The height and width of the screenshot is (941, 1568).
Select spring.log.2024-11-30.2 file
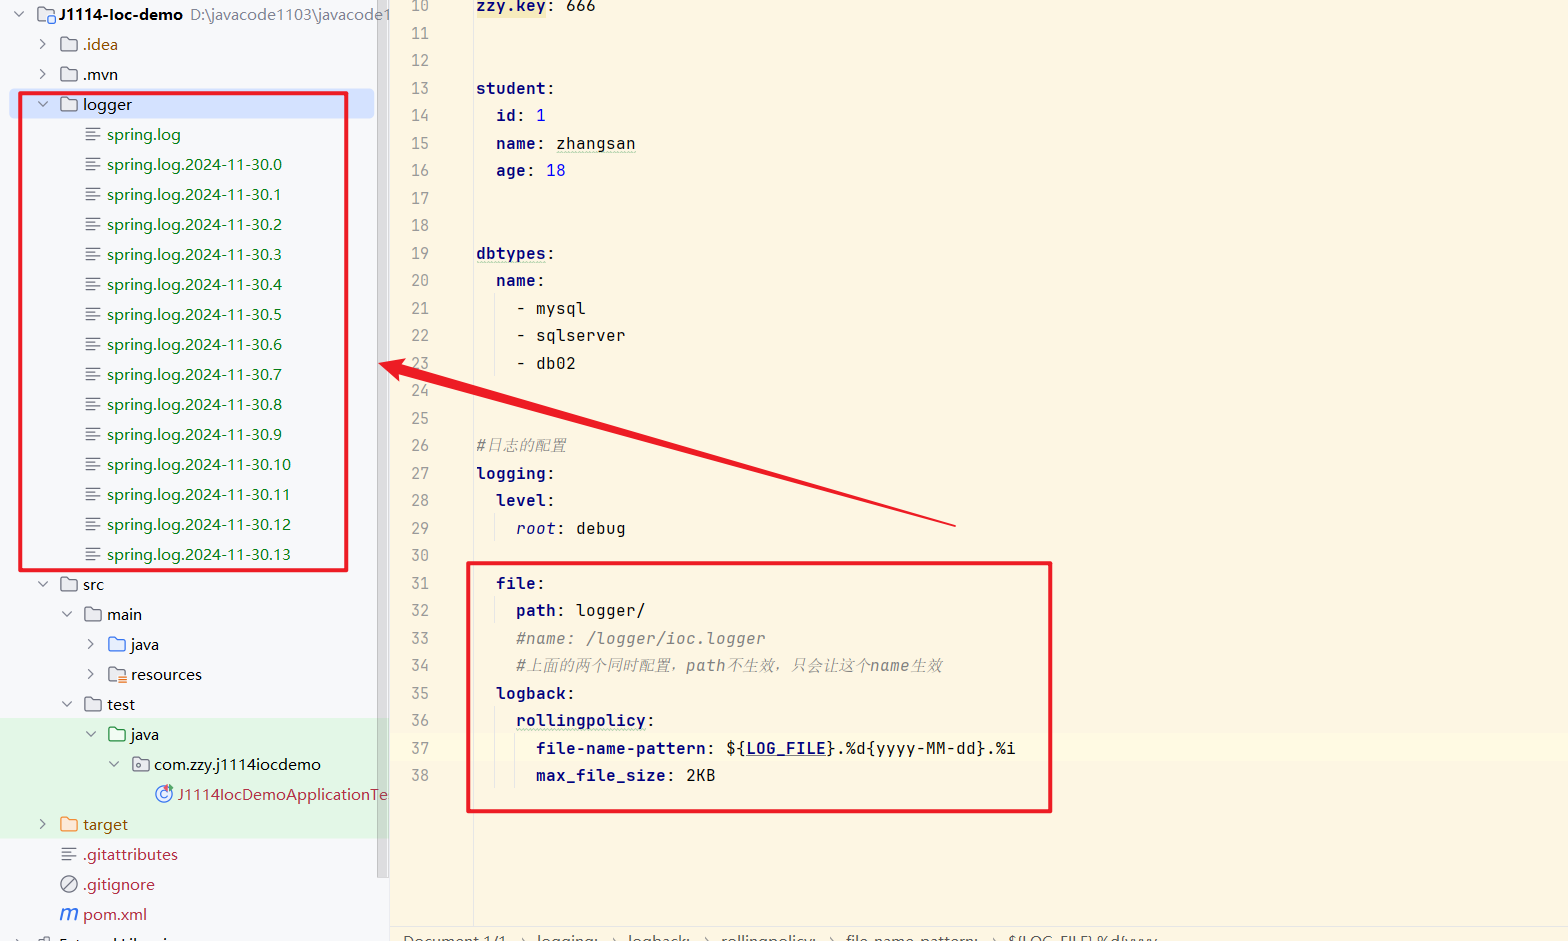[194, 224]
